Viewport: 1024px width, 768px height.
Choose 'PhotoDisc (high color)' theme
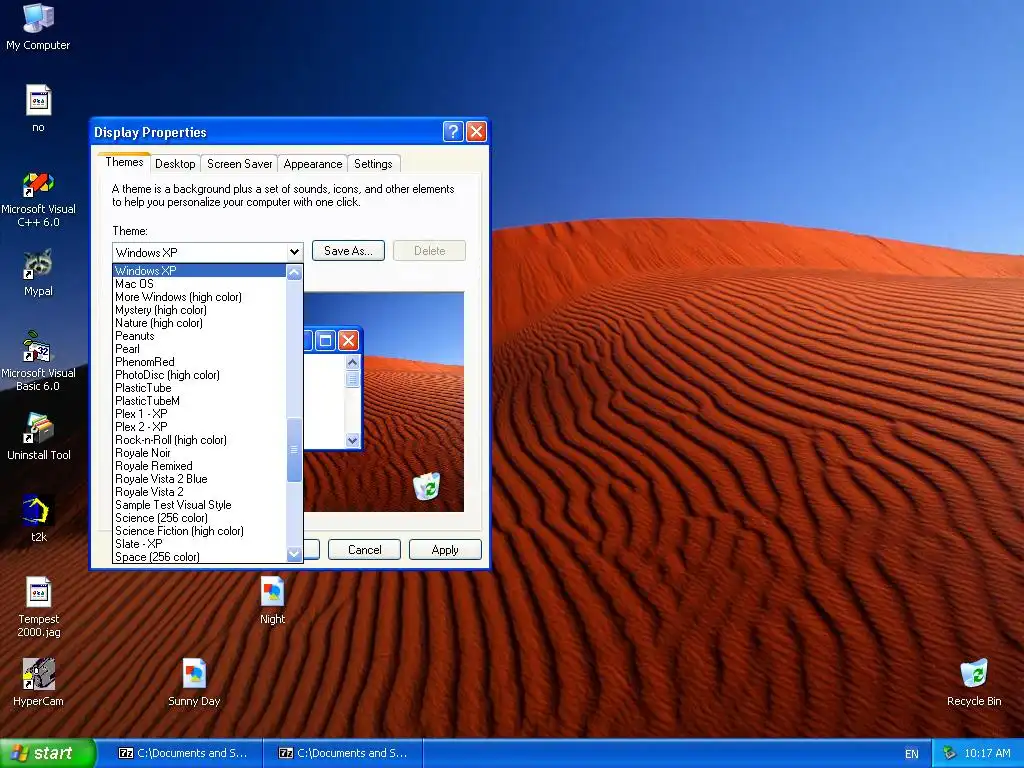(x=200, y=375)
